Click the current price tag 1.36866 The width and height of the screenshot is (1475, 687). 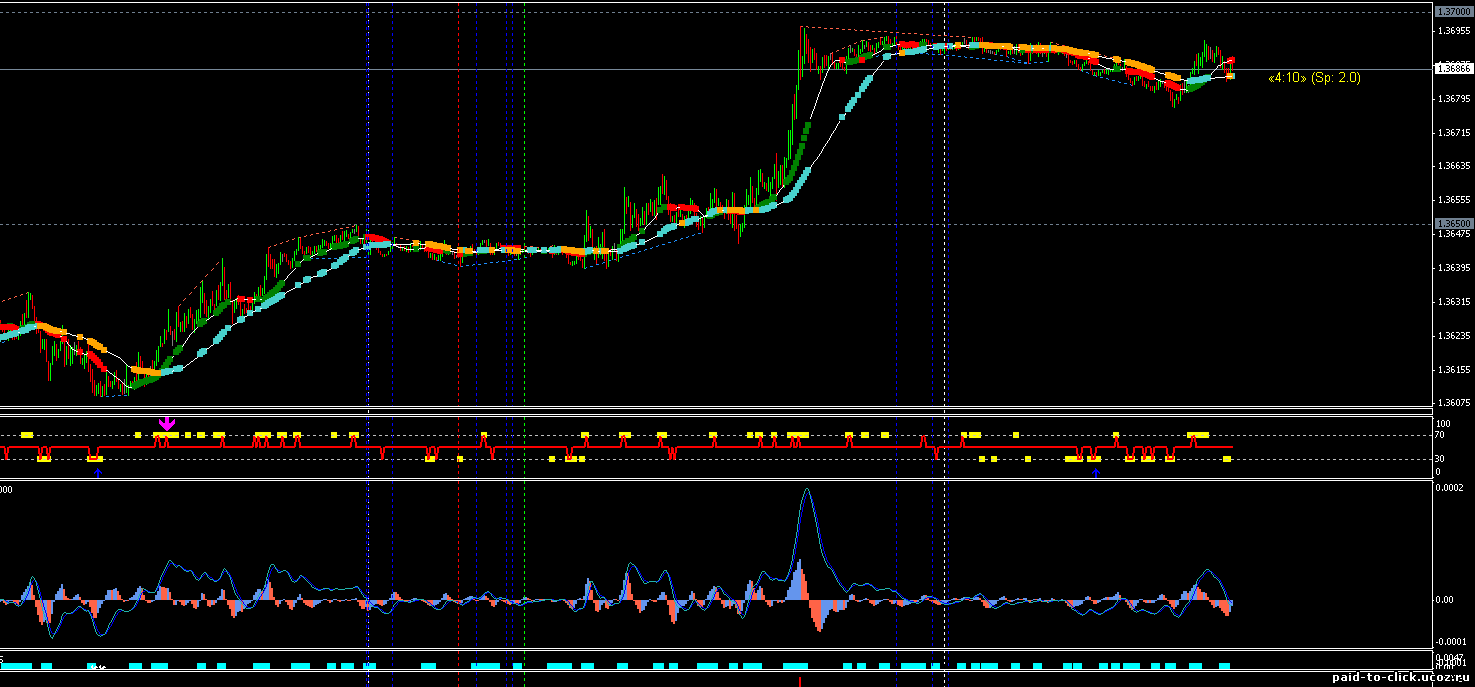1452,69
